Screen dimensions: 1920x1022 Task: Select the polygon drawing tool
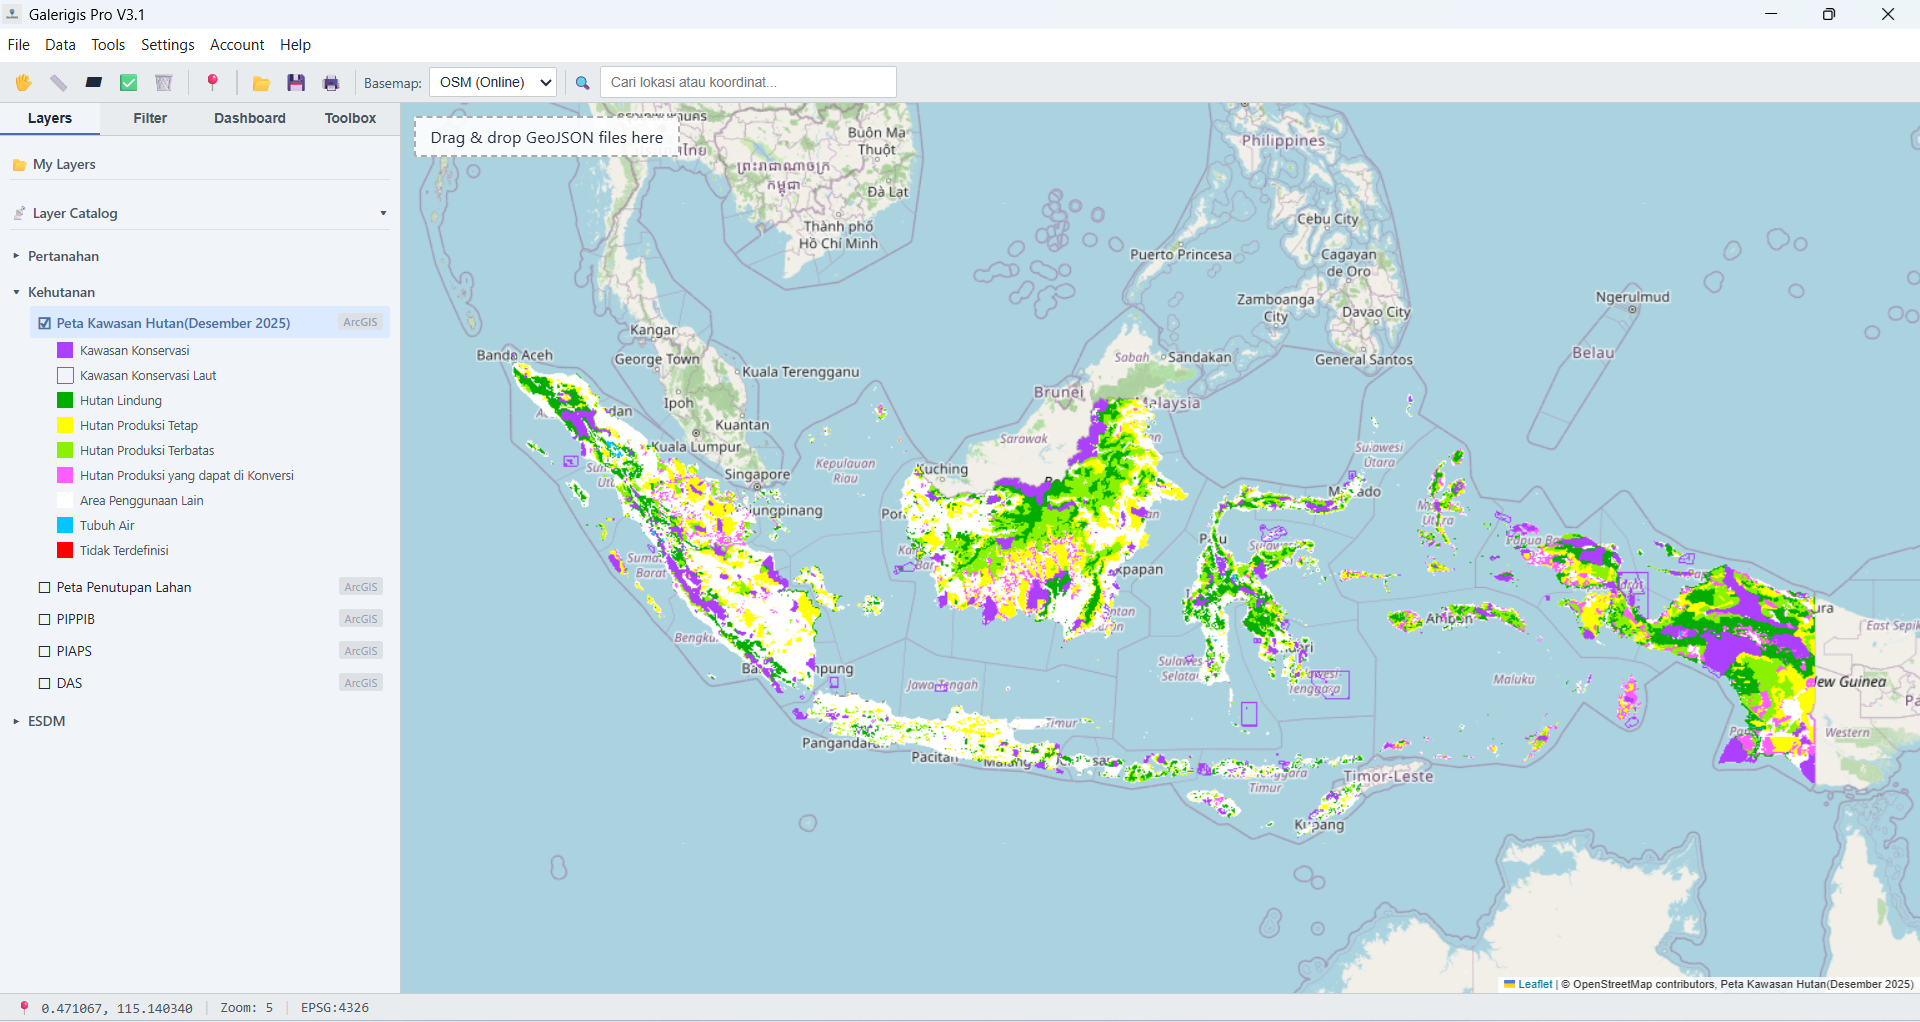(x=93, y=82)
